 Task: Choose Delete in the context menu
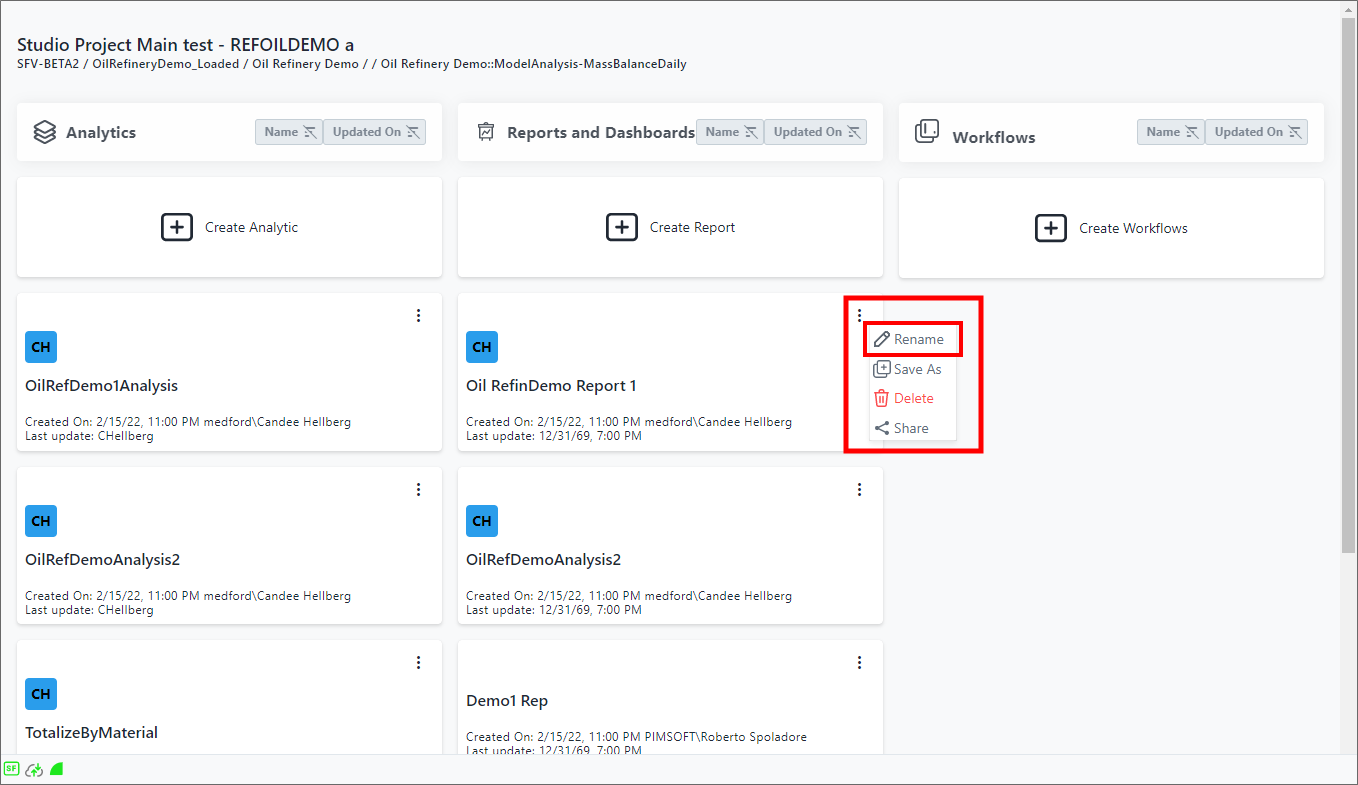pyautogui.click(x=912, y=398)
